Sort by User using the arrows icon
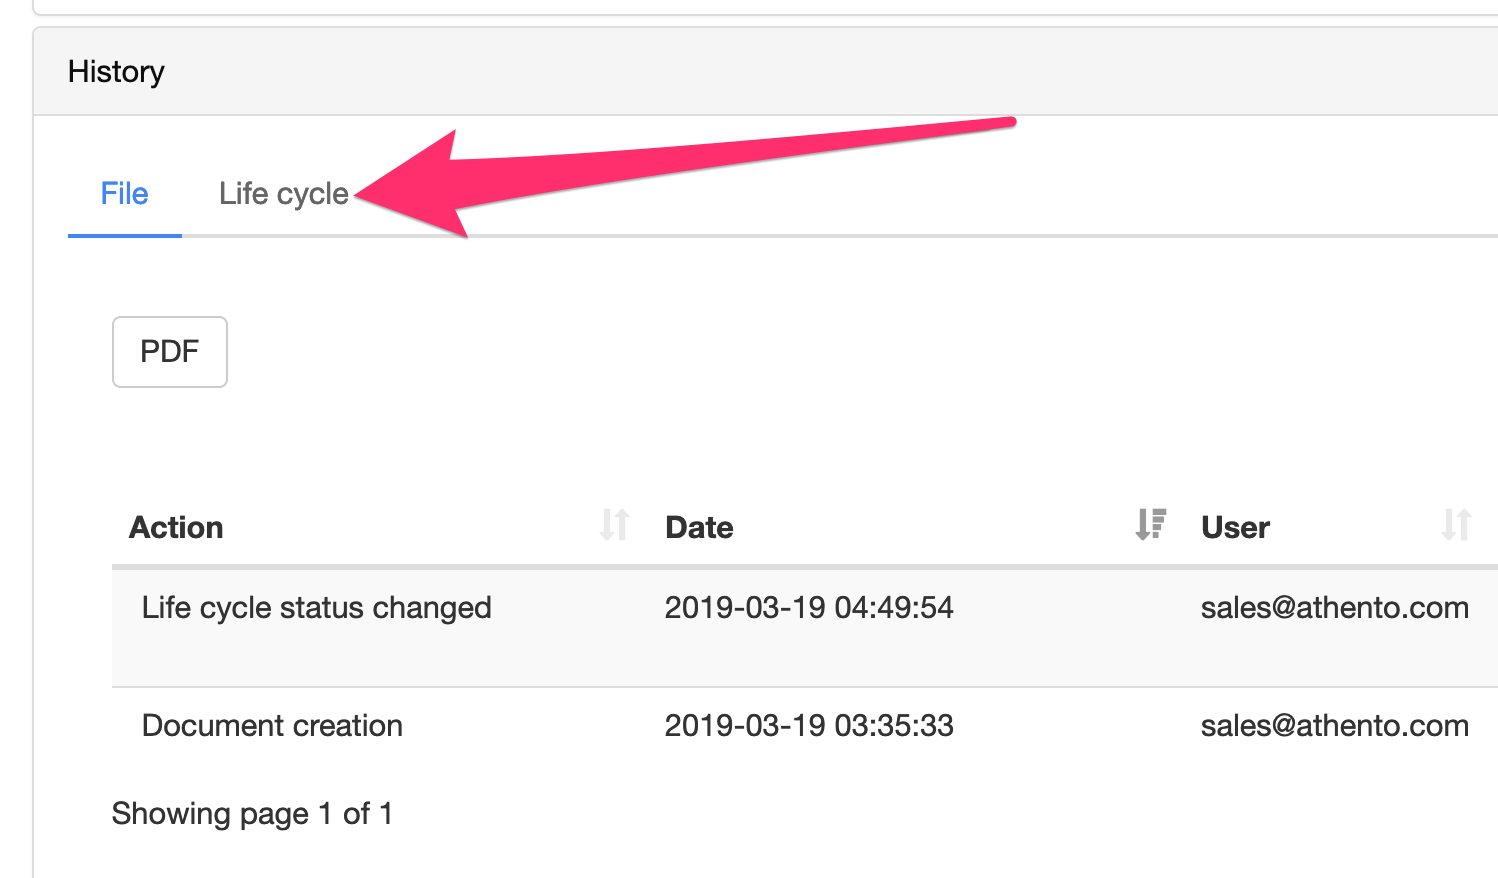 1456,525
